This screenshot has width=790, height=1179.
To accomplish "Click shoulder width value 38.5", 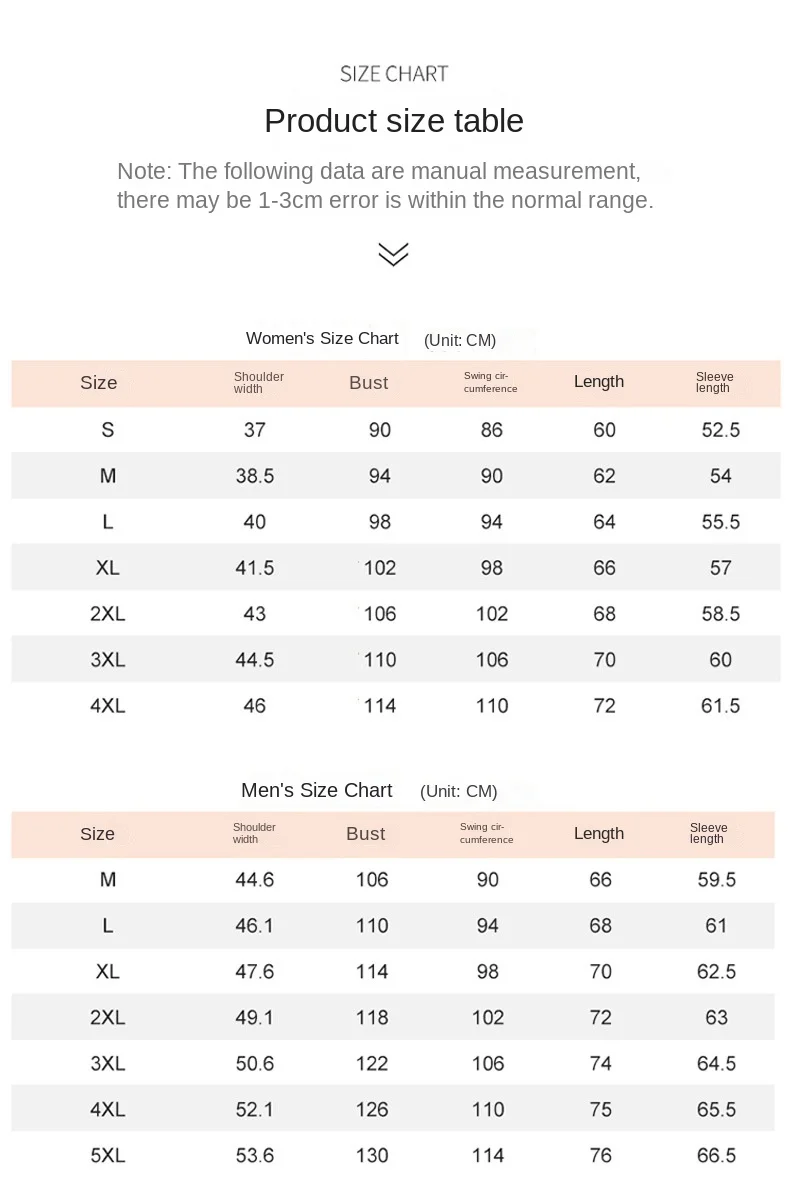I will click(255, 476).
